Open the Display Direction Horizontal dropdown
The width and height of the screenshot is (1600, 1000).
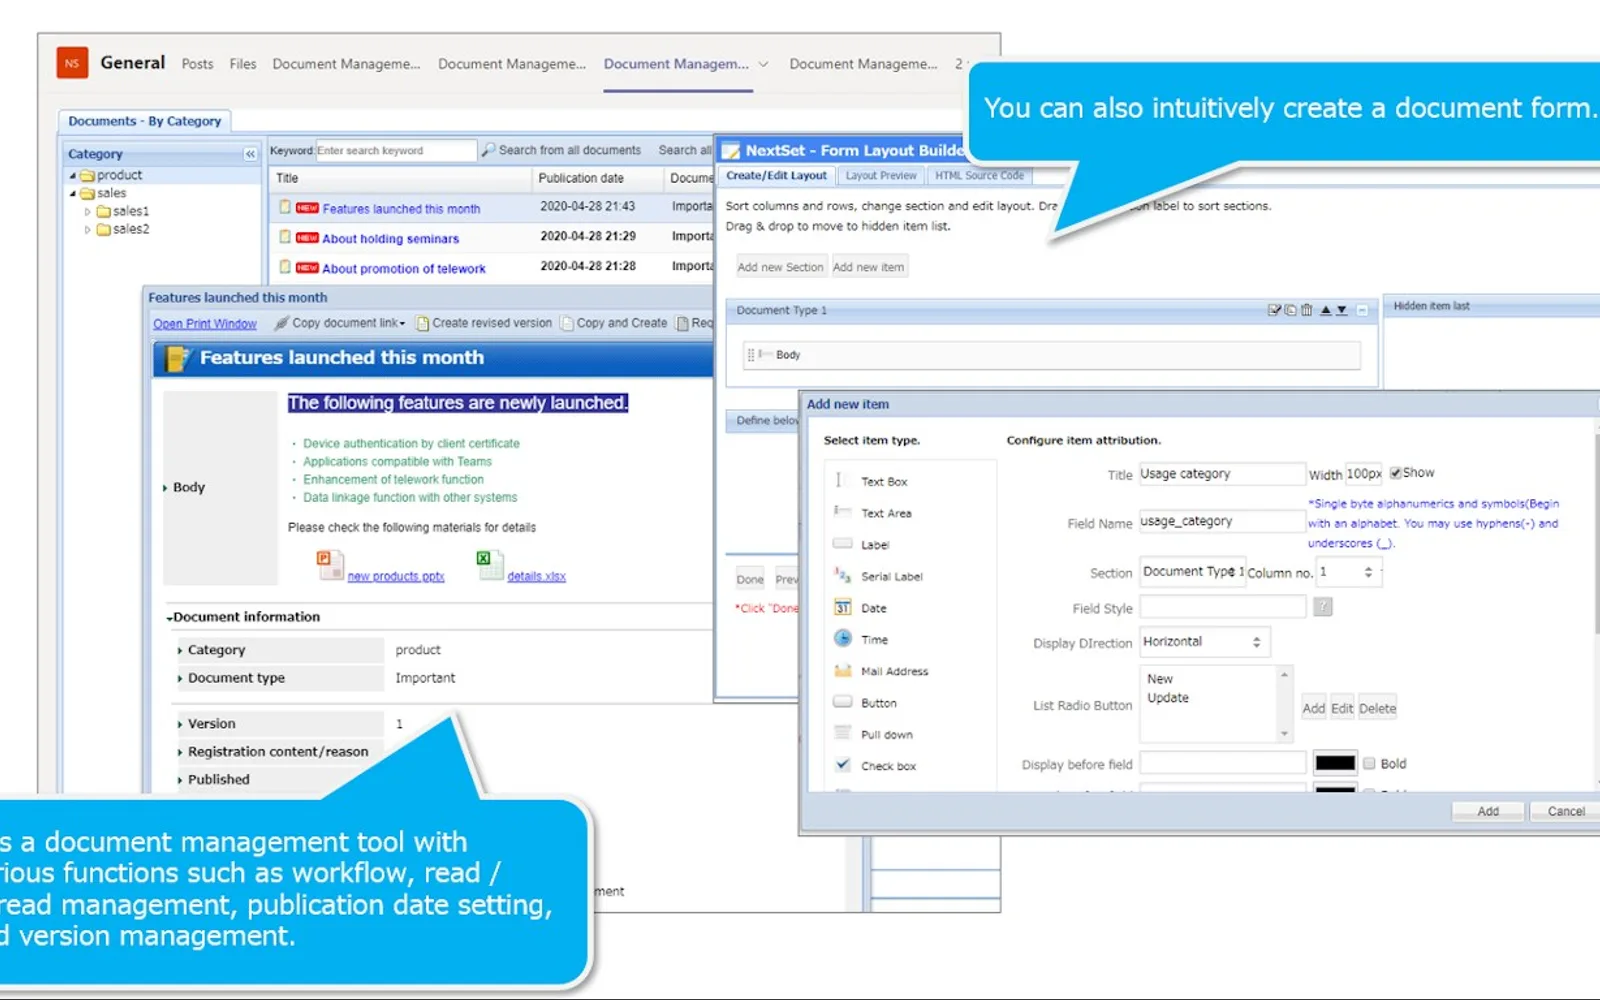pos(1204,642)
